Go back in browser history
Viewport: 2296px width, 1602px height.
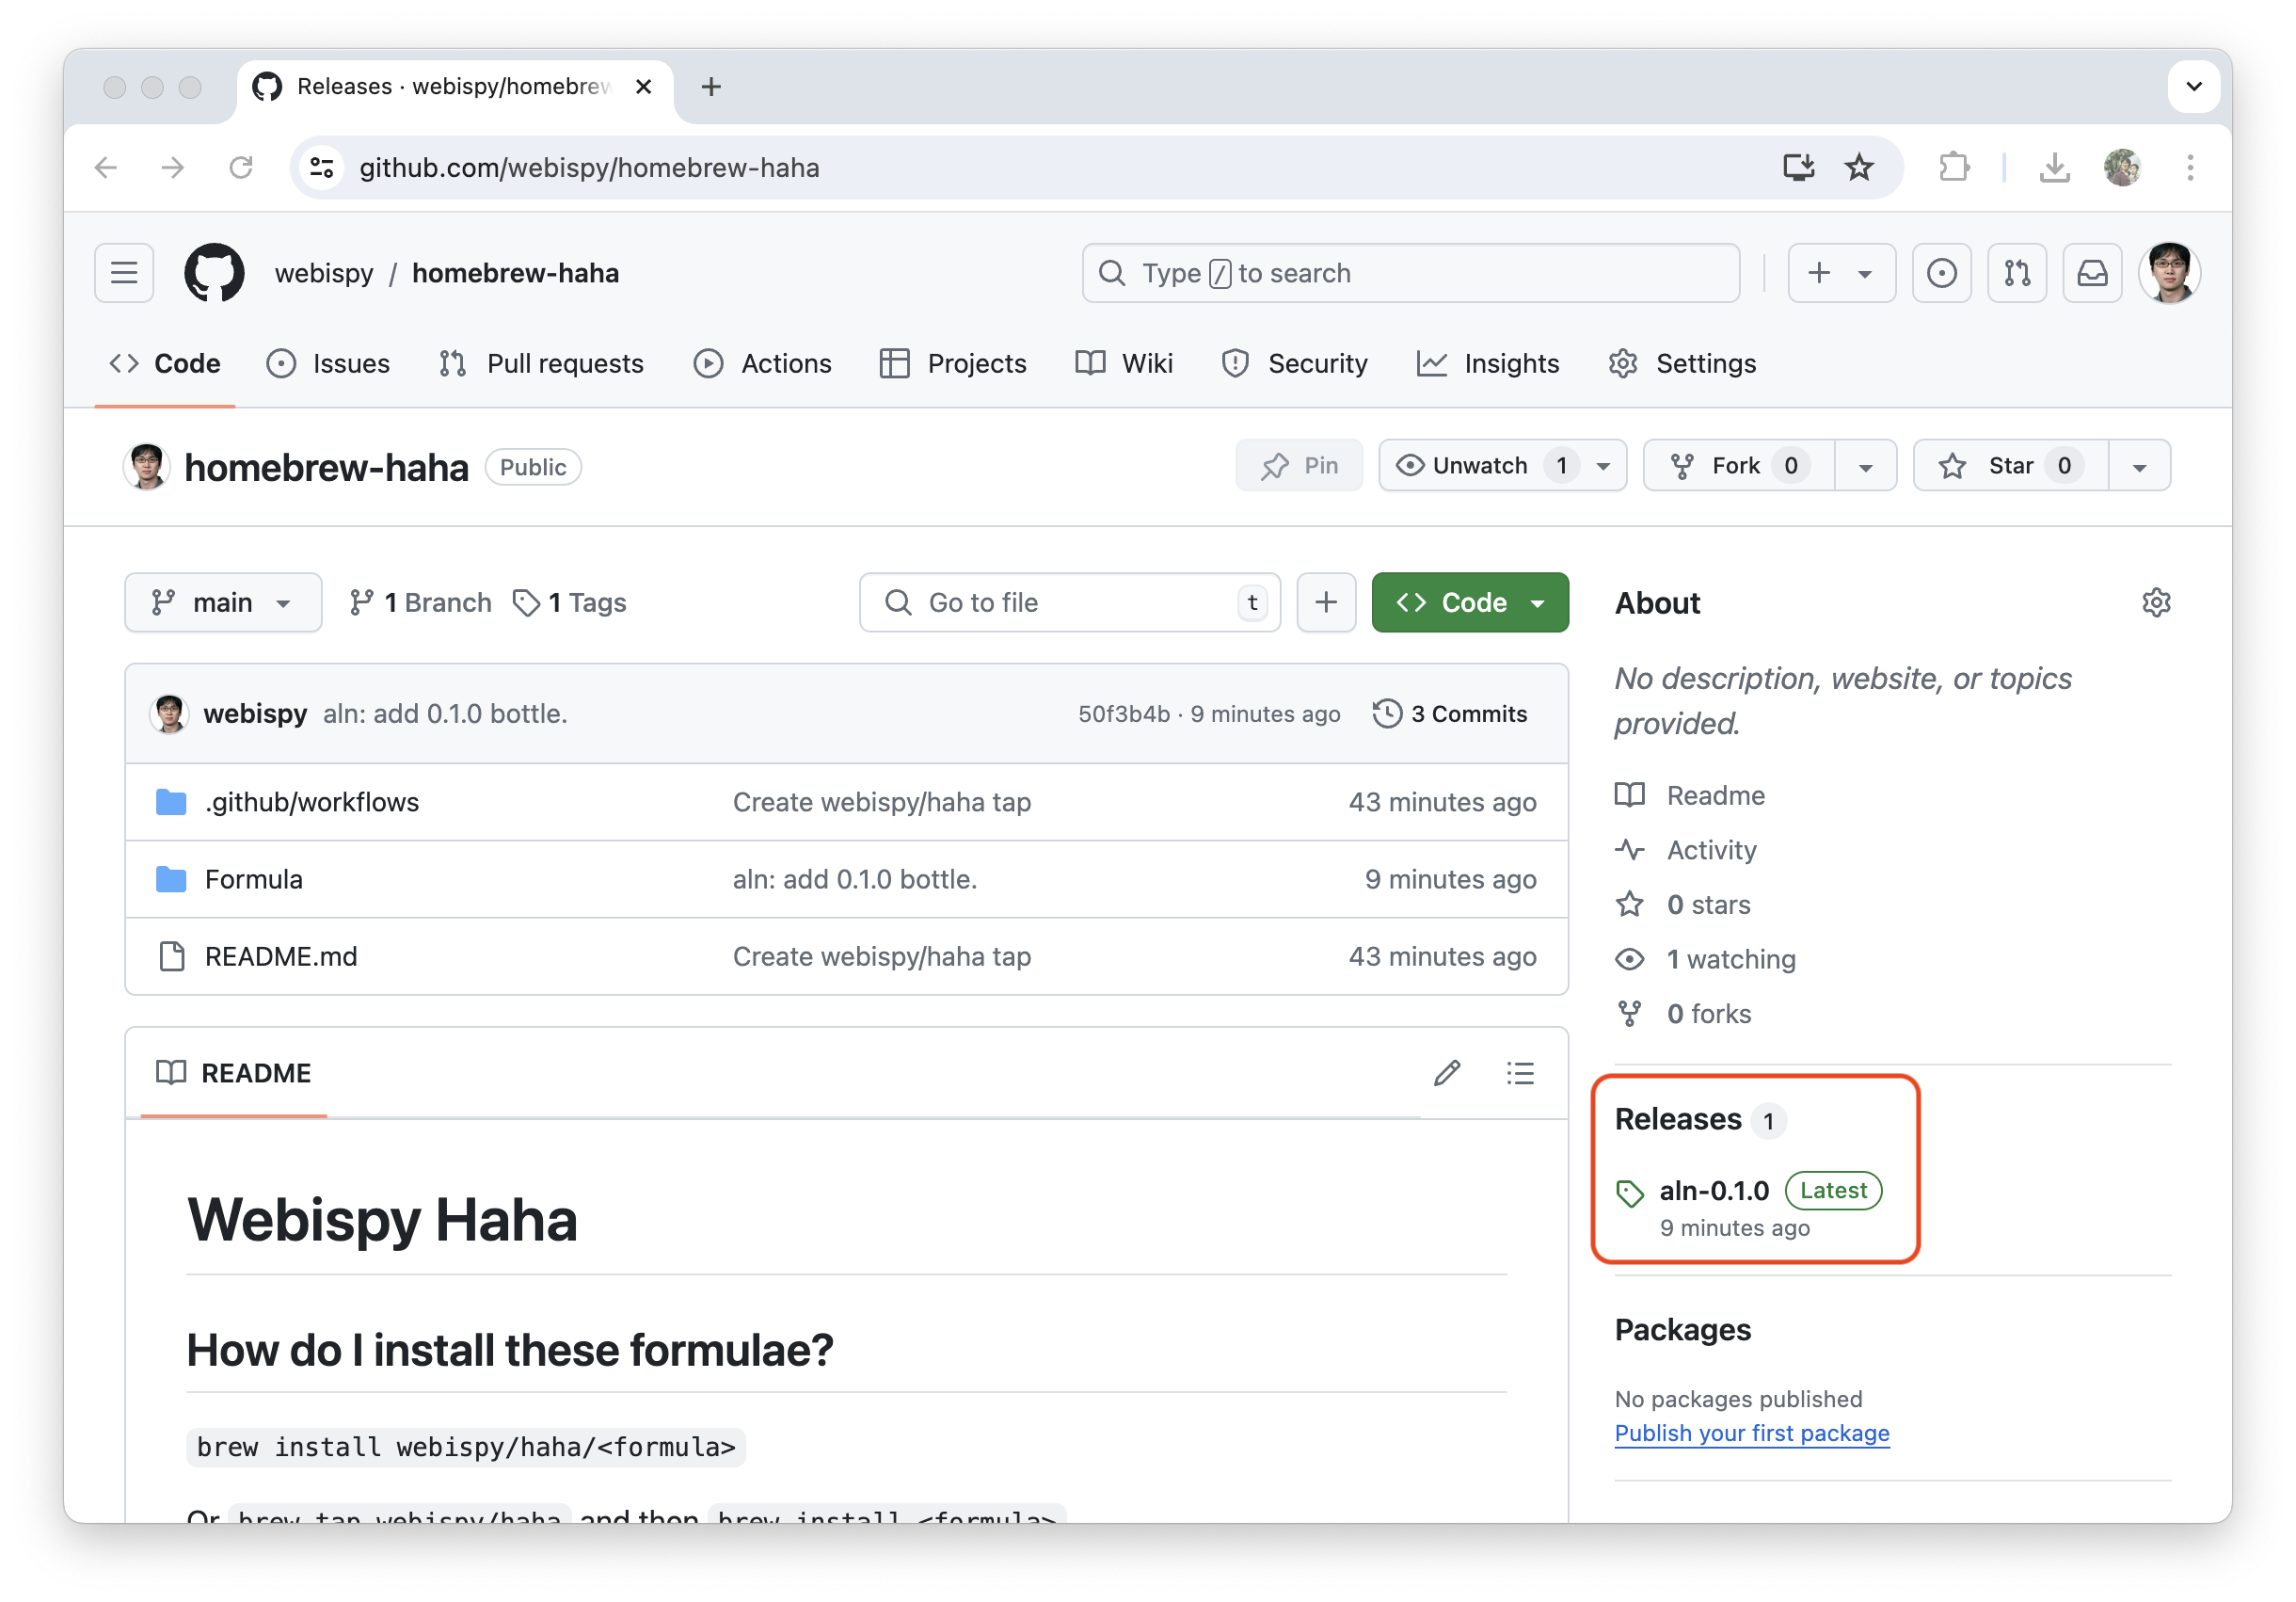(105, 167)
